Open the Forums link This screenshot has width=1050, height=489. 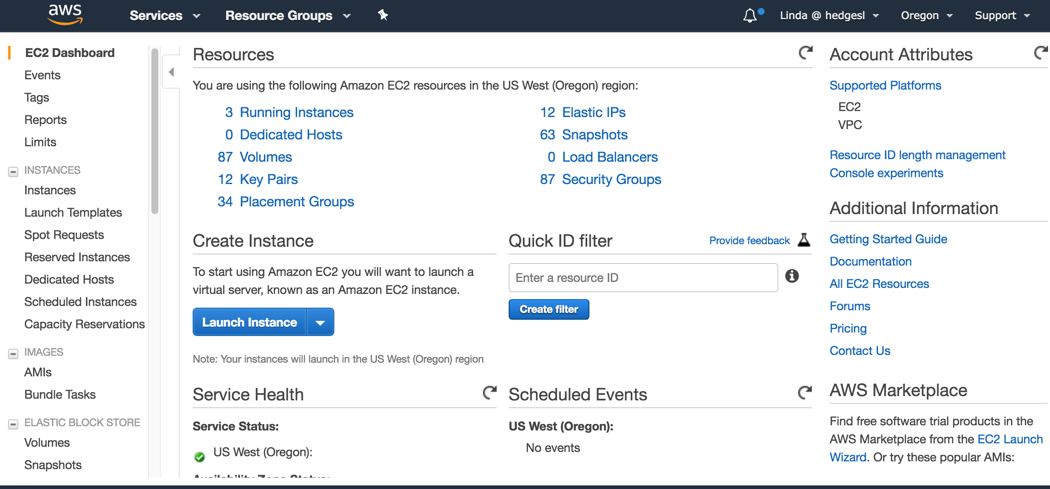pos(850,306)
